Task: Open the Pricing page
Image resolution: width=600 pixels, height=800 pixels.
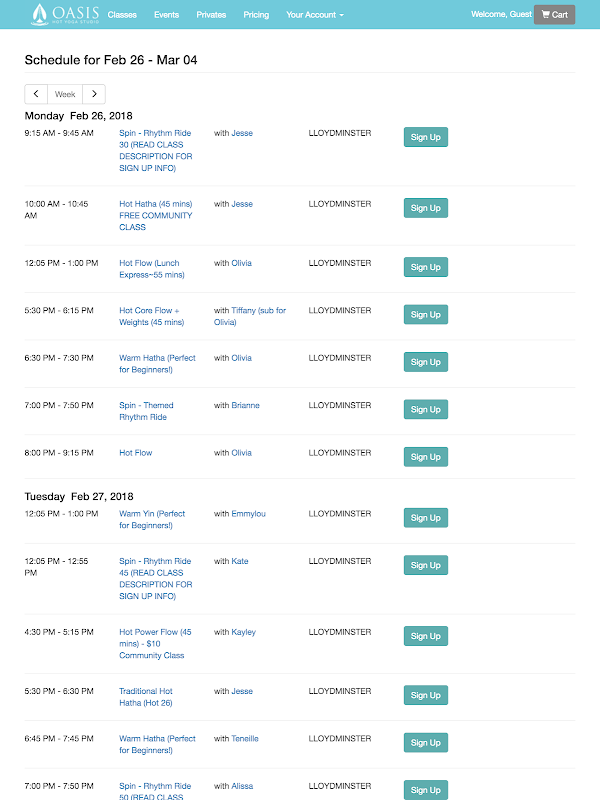Action: tap(256, 15)
